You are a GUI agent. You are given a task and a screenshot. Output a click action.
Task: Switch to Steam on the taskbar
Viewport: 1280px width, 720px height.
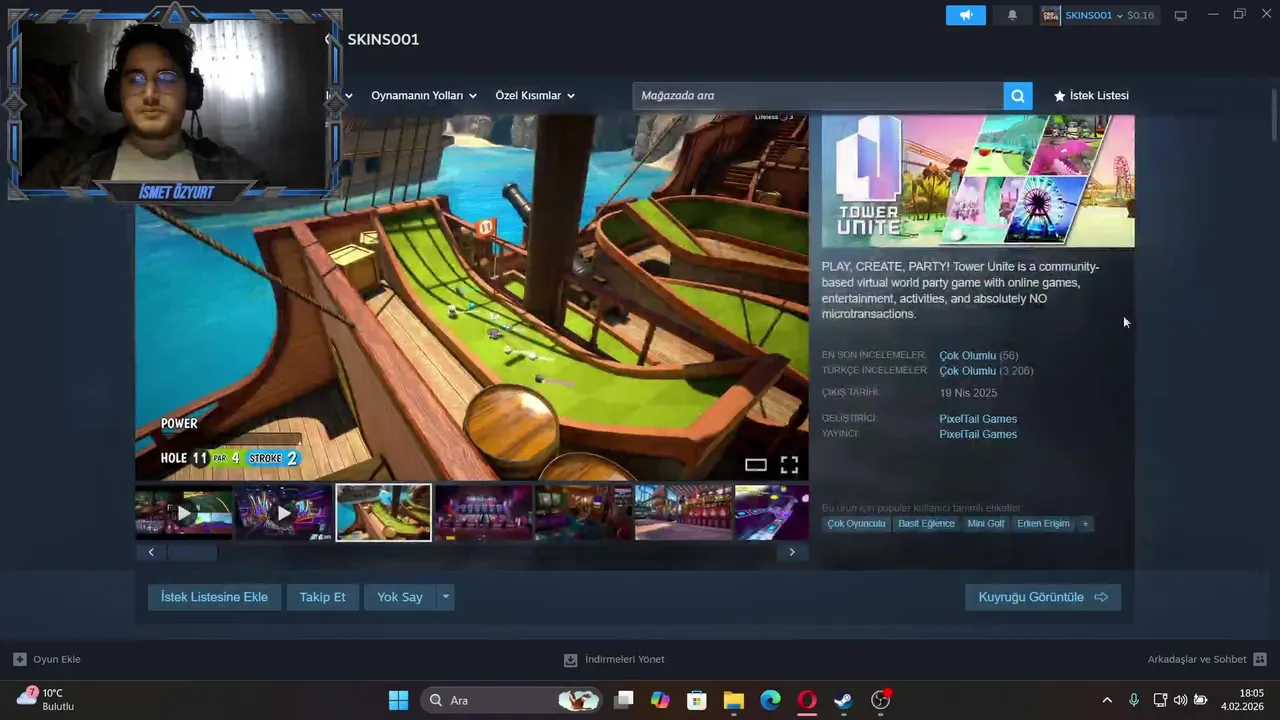click(844, 700)
